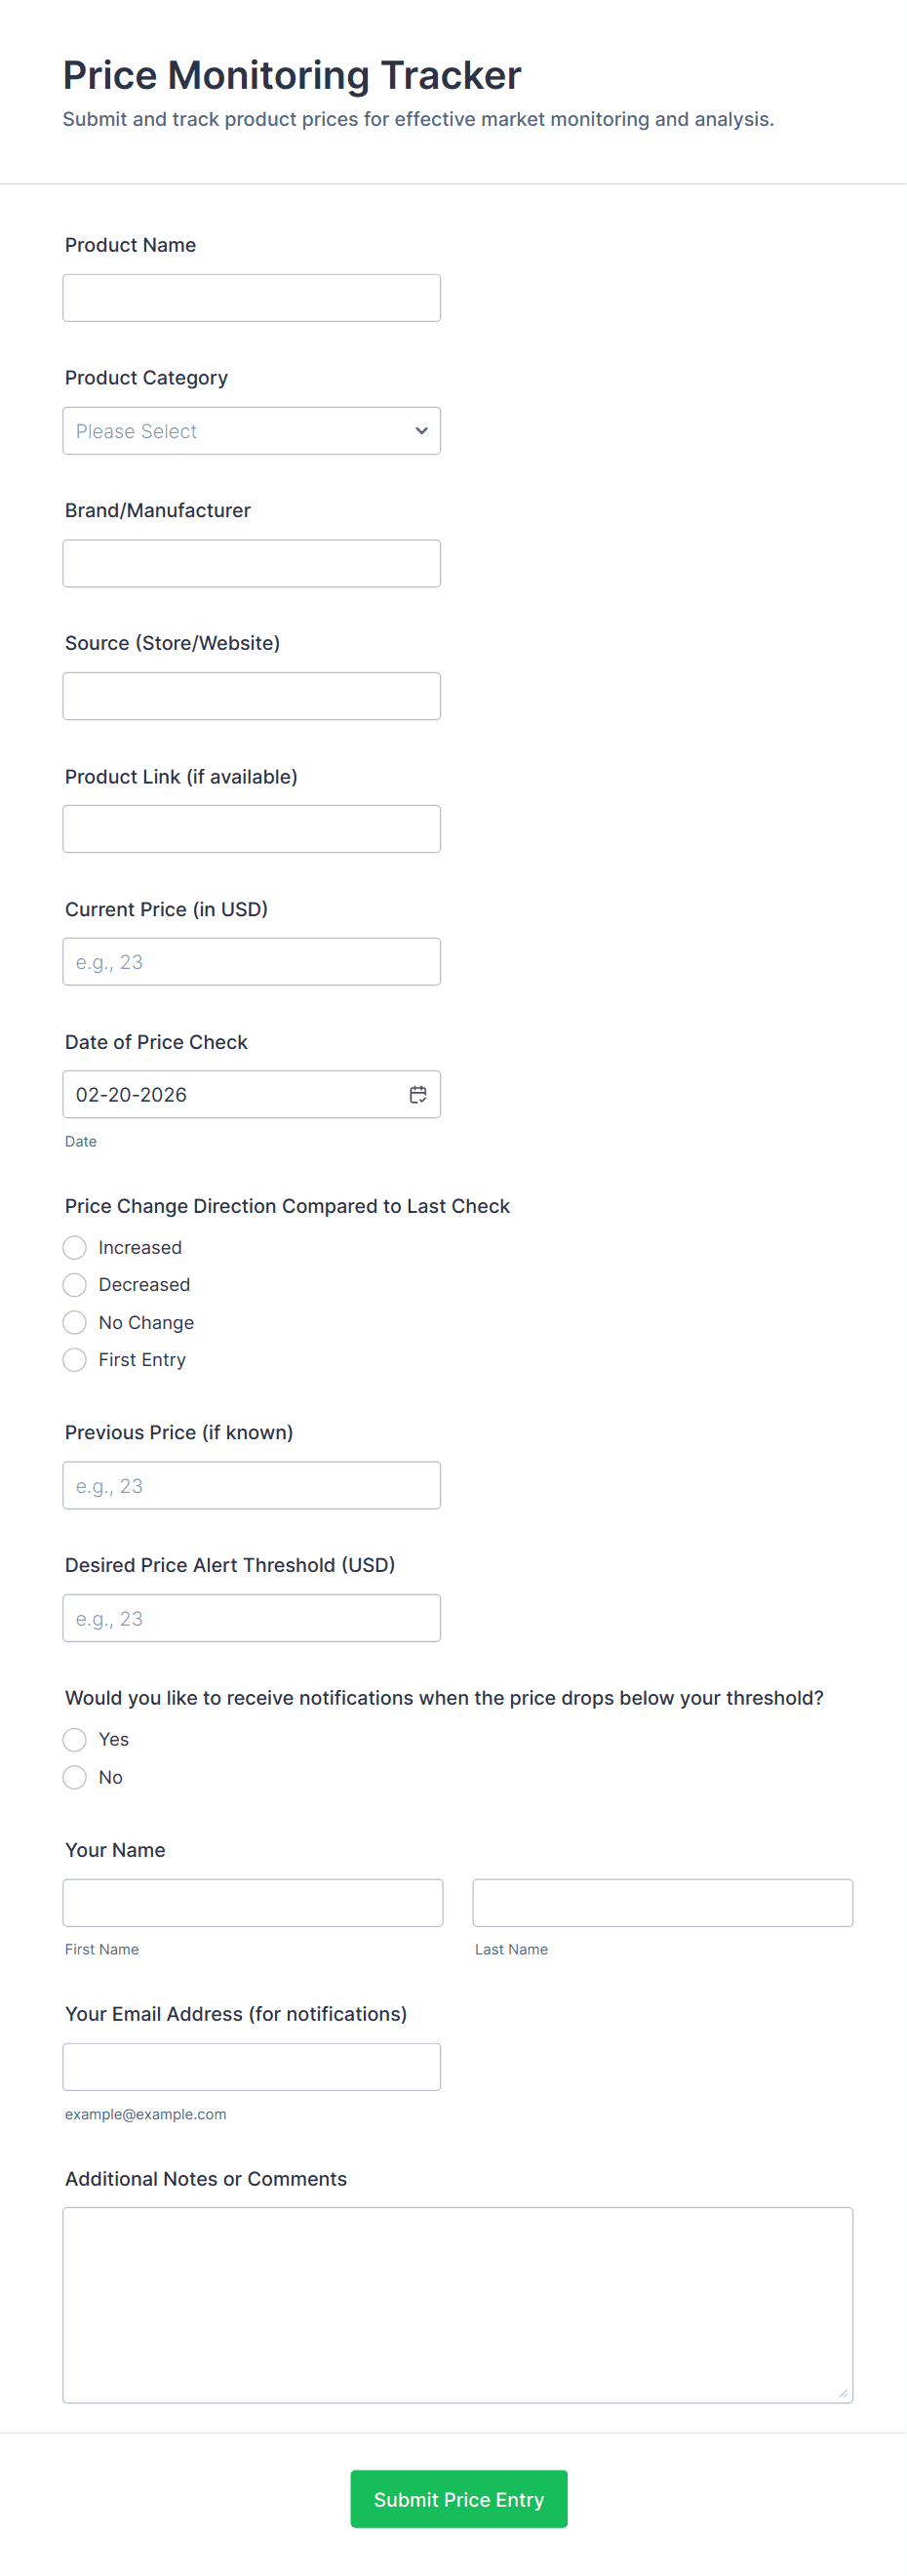The height and width of the screenshot is (2576, 907).
Task: Click the Source (Store/Website) field
Action: point(251,696)
